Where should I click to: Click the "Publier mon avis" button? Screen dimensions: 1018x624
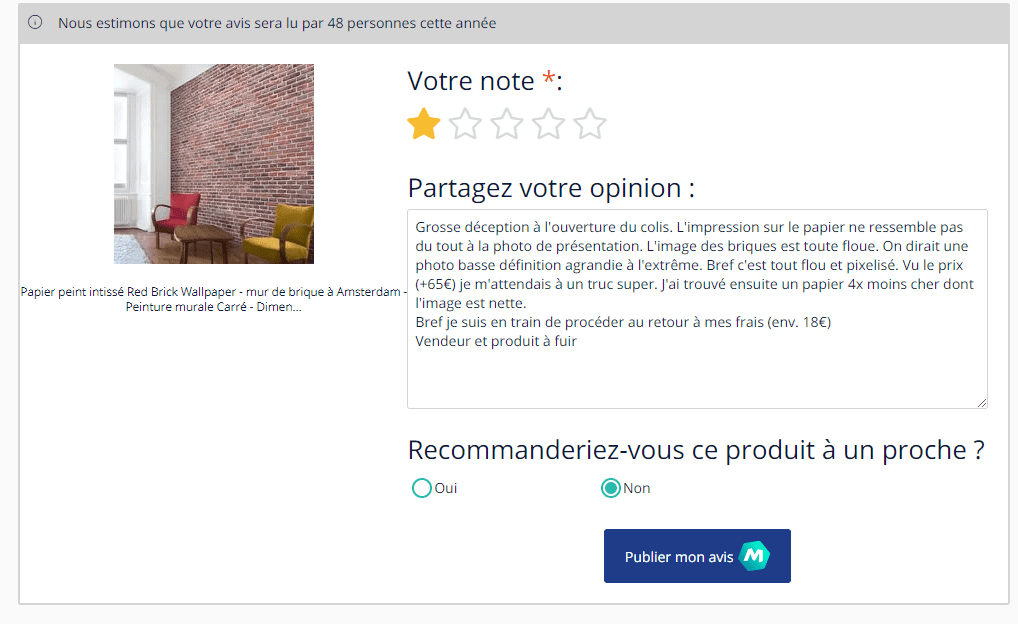697,555
